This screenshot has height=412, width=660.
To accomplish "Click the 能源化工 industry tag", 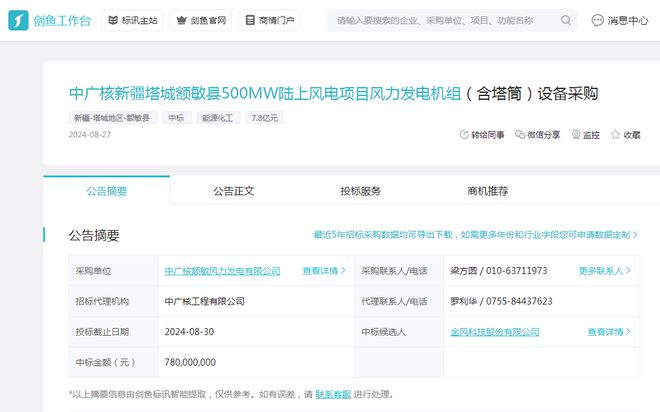I will tap(218, 118).
